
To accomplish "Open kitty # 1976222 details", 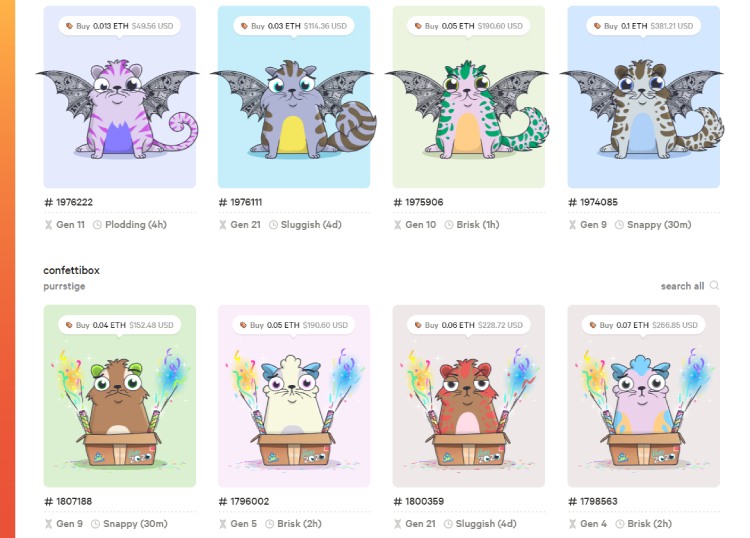I will (68, 202).
